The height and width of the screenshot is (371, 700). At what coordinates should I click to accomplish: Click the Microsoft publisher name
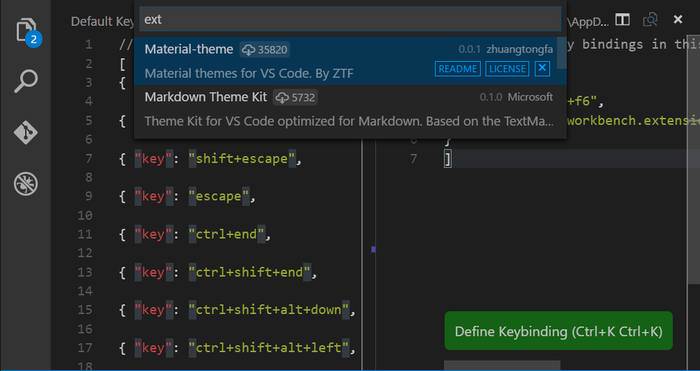[x=530, y=97]
